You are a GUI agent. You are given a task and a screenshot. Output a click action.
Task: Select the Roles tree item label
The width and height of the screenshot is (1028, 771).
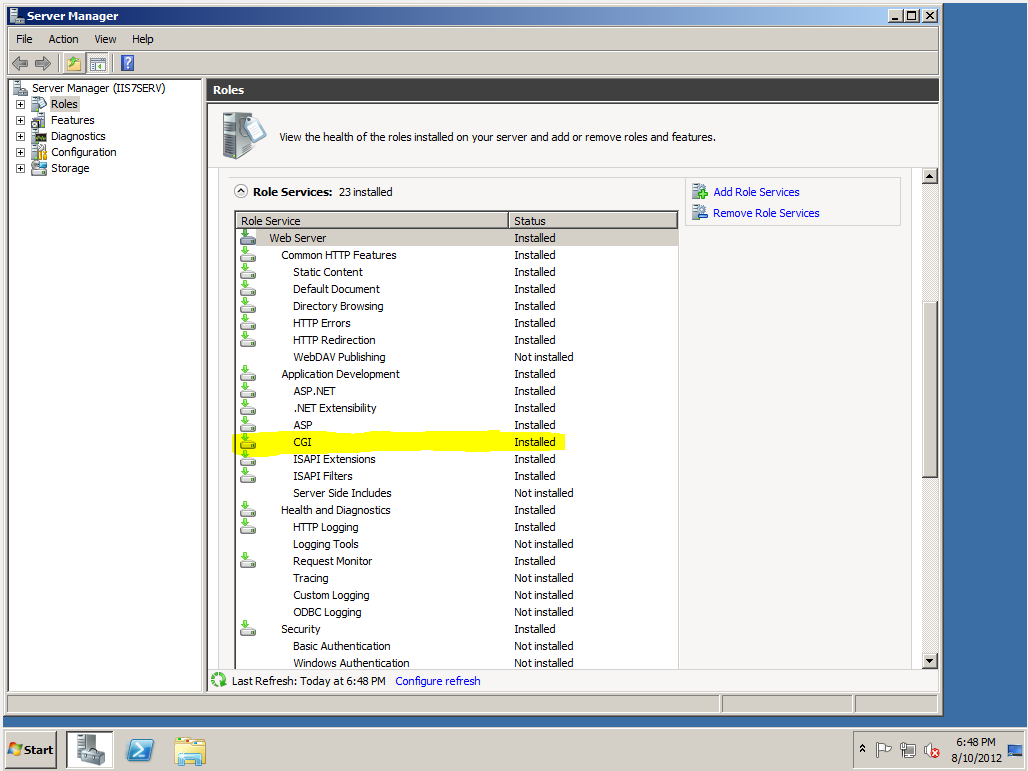pyautogui.click(x=64, y=104)
